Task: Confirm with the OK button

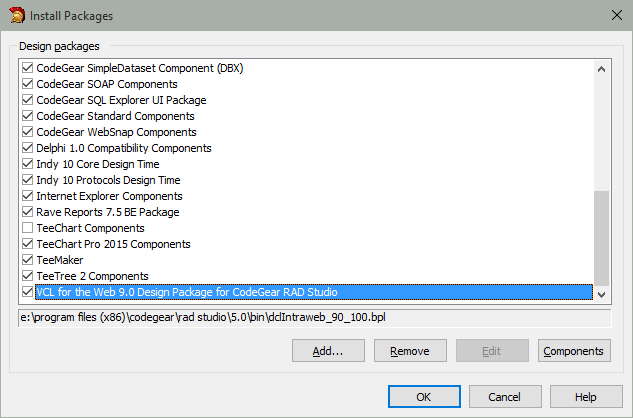Action: [424, 397]
